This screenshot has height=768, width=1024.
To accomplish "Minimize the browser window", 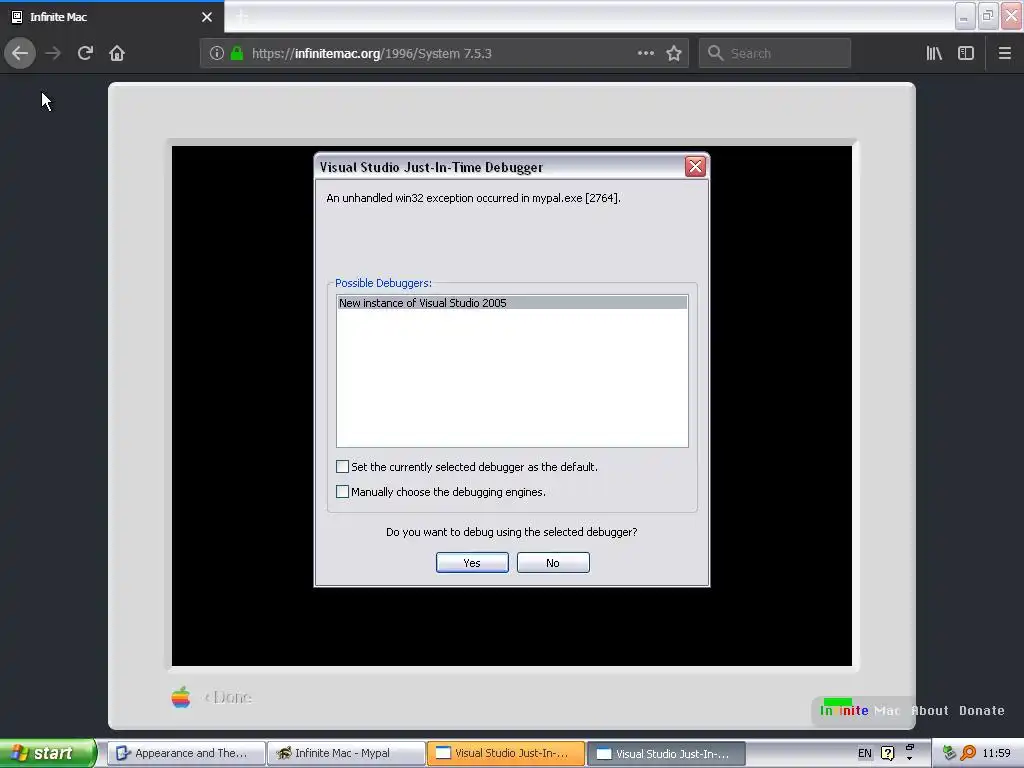I will tap(965, 16).
